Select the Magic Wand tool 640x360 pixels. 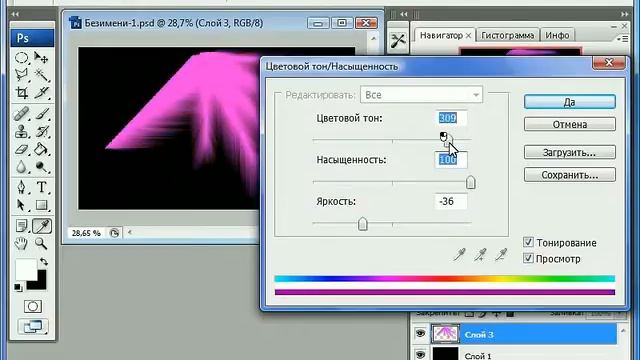pos(41,75)
